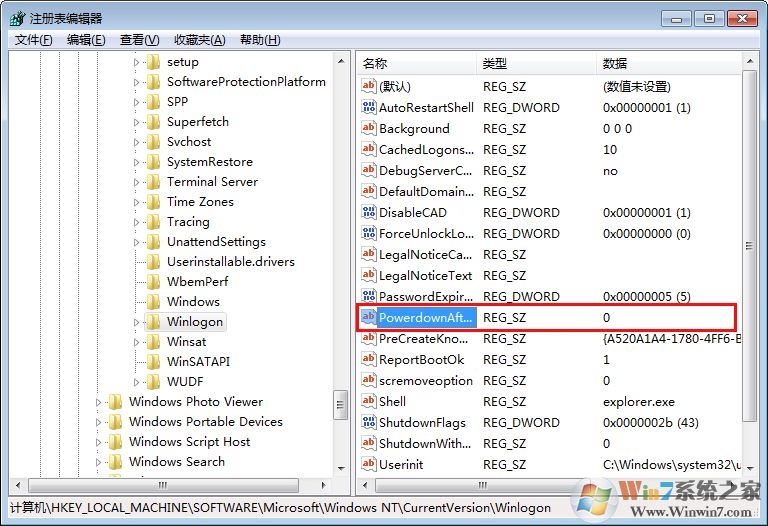Sort values by 名称 column header
The width and height of the screenshot is (768, 526).
417,63
